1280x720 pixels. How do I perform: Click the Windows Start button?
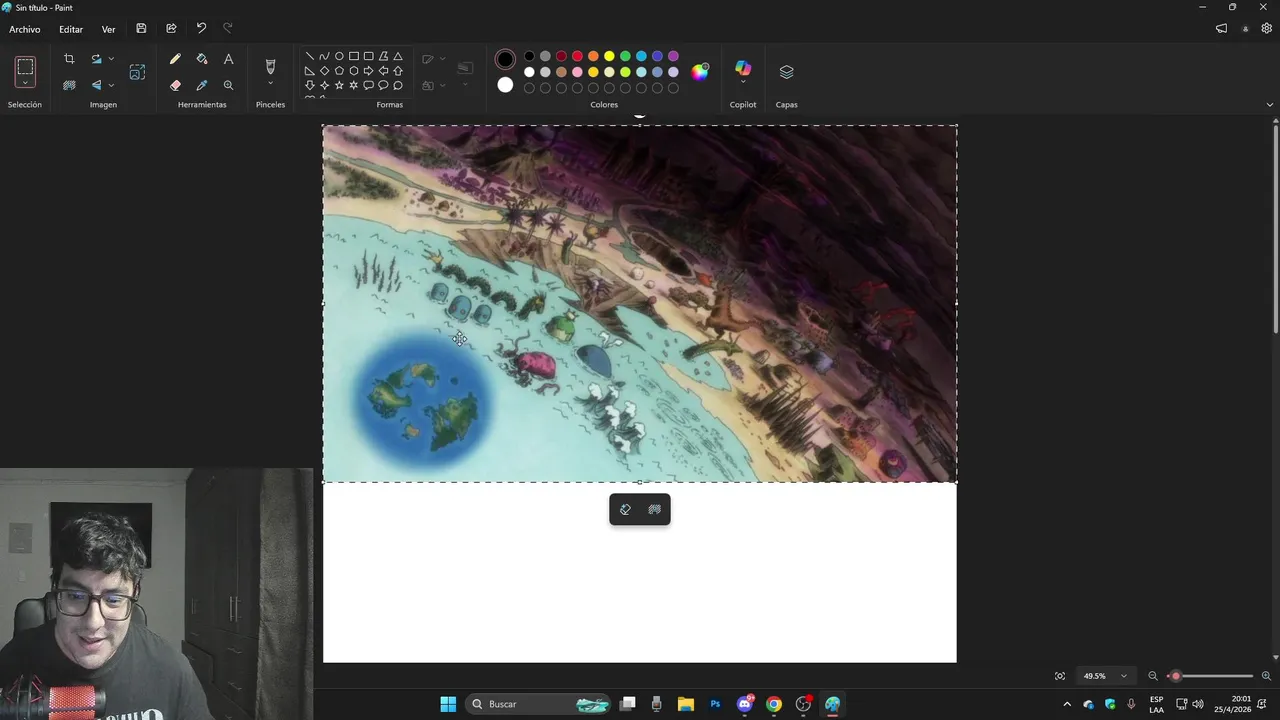(x=448, y=704)
